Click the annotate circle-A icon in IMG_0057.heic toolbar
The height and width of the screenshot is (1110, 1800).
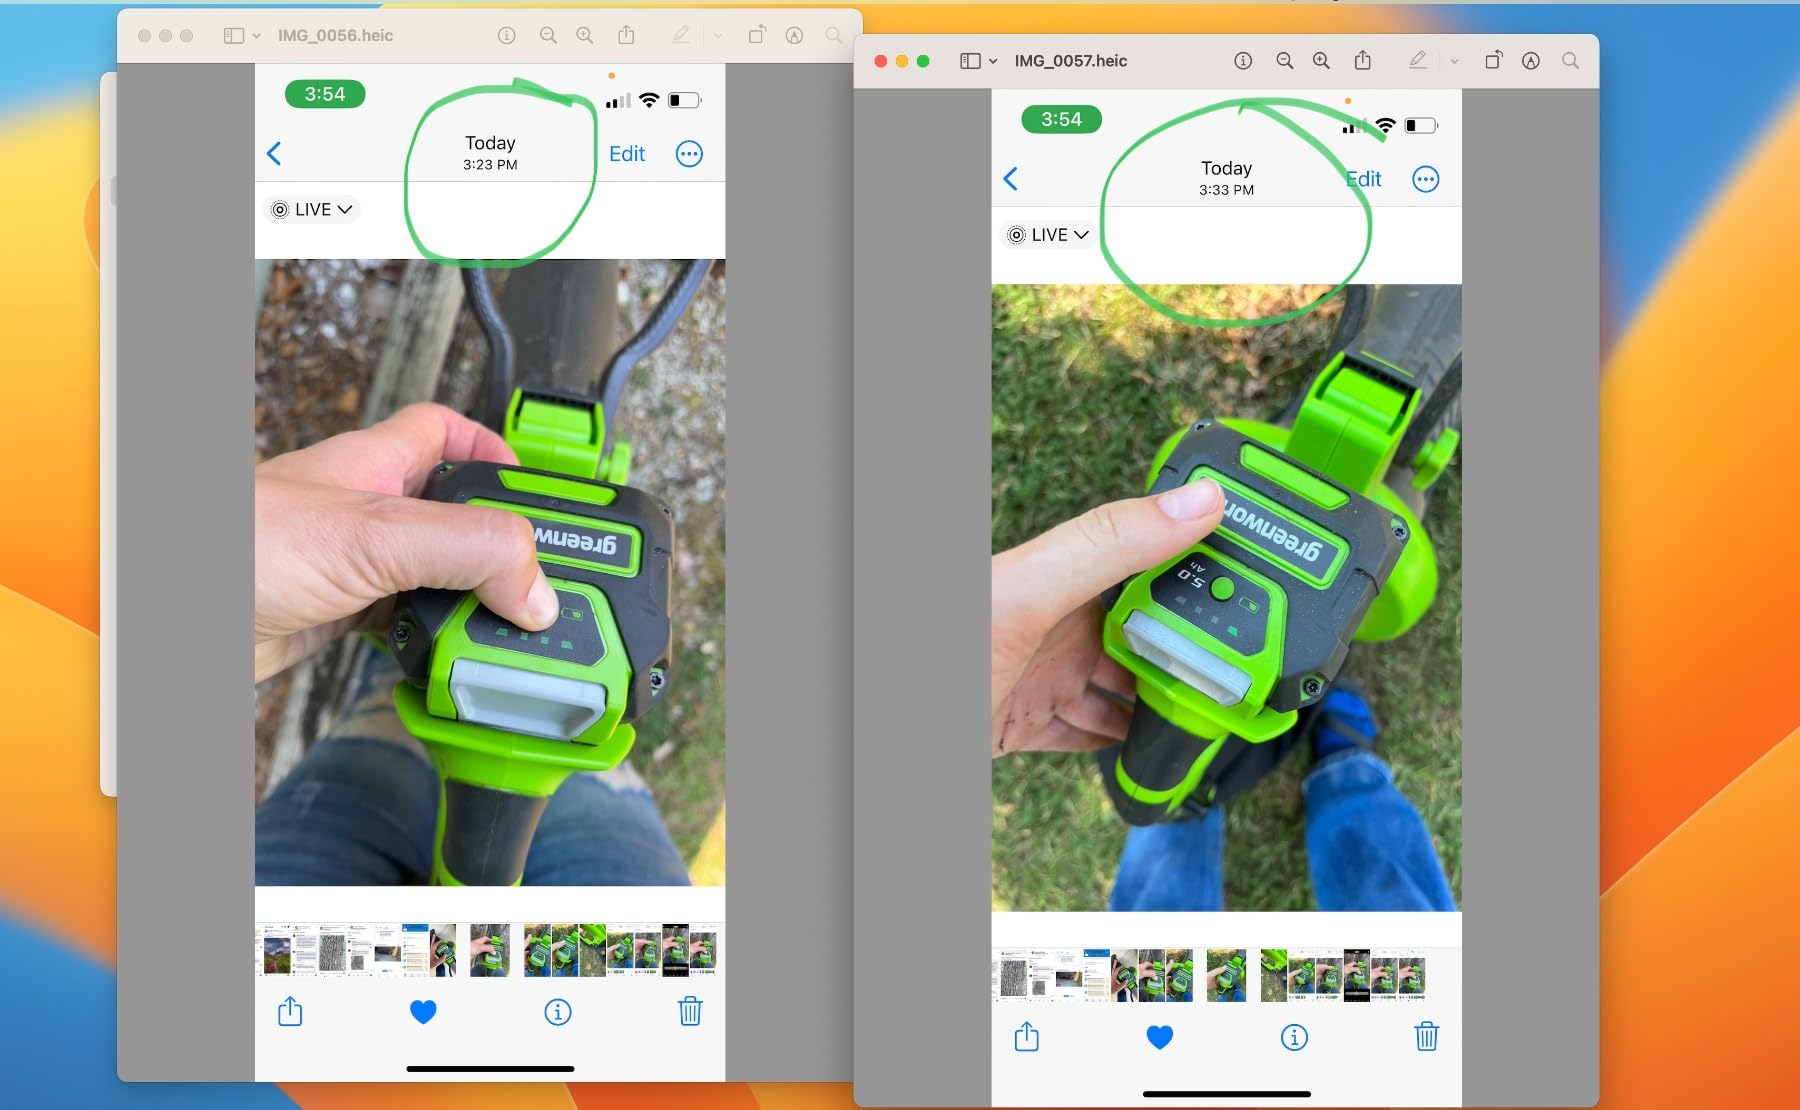tap(1531, 61)
